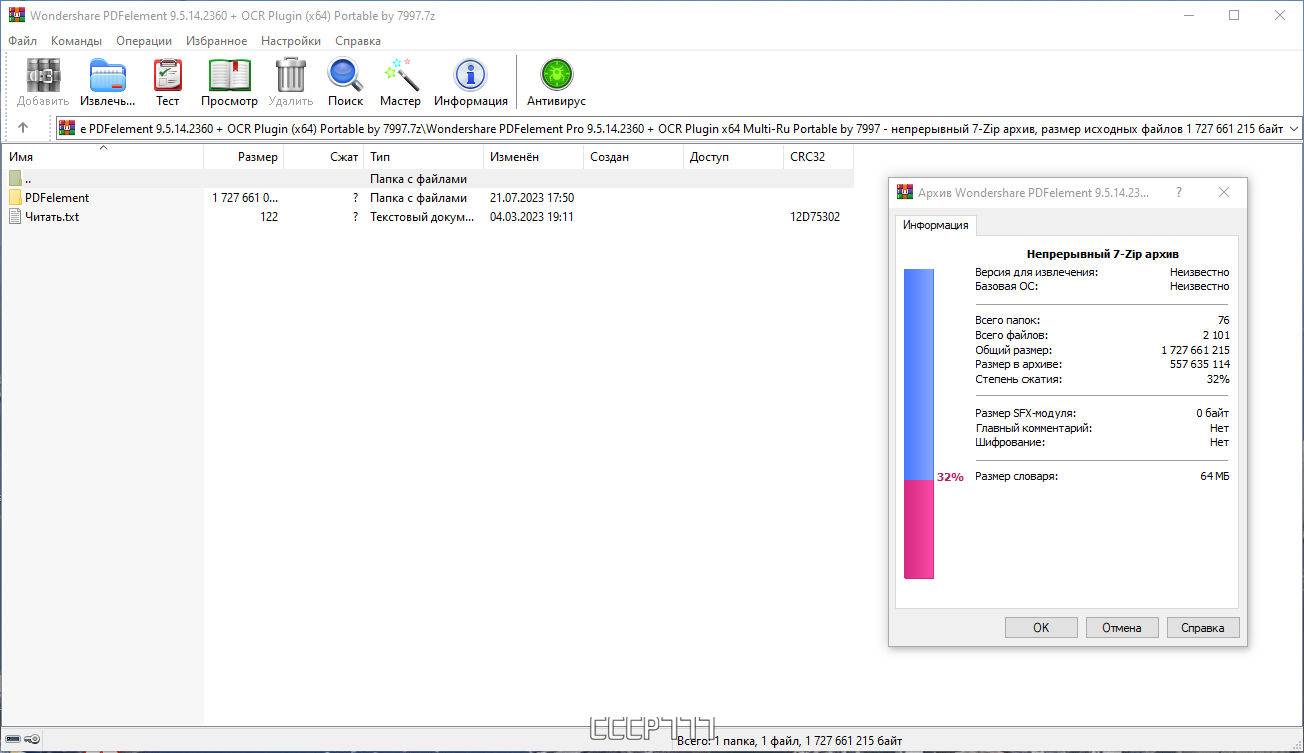Click the "Текстовый докум..." type cell

click(422, 217)
